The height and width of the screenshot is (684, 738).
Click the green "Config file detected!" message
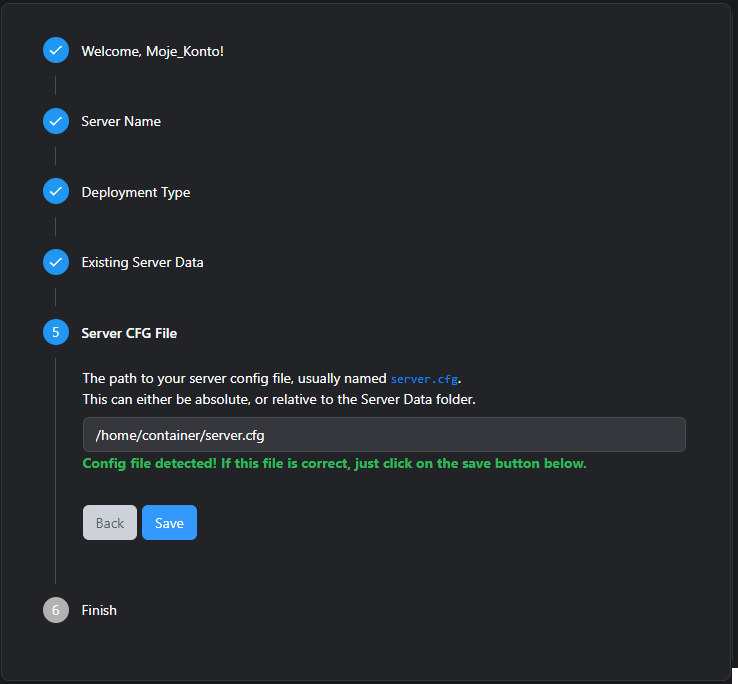pyautogui.click(x=334, y=464)
